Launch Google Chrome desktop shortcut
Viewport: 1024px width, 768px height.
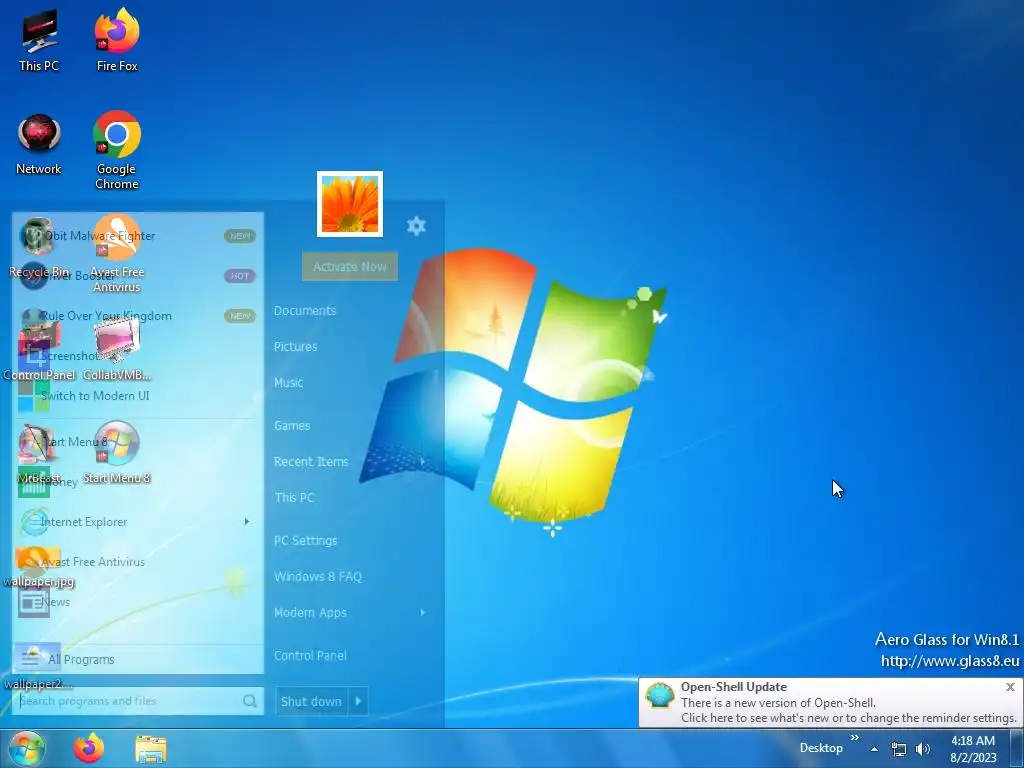click(x=117, y=151)
